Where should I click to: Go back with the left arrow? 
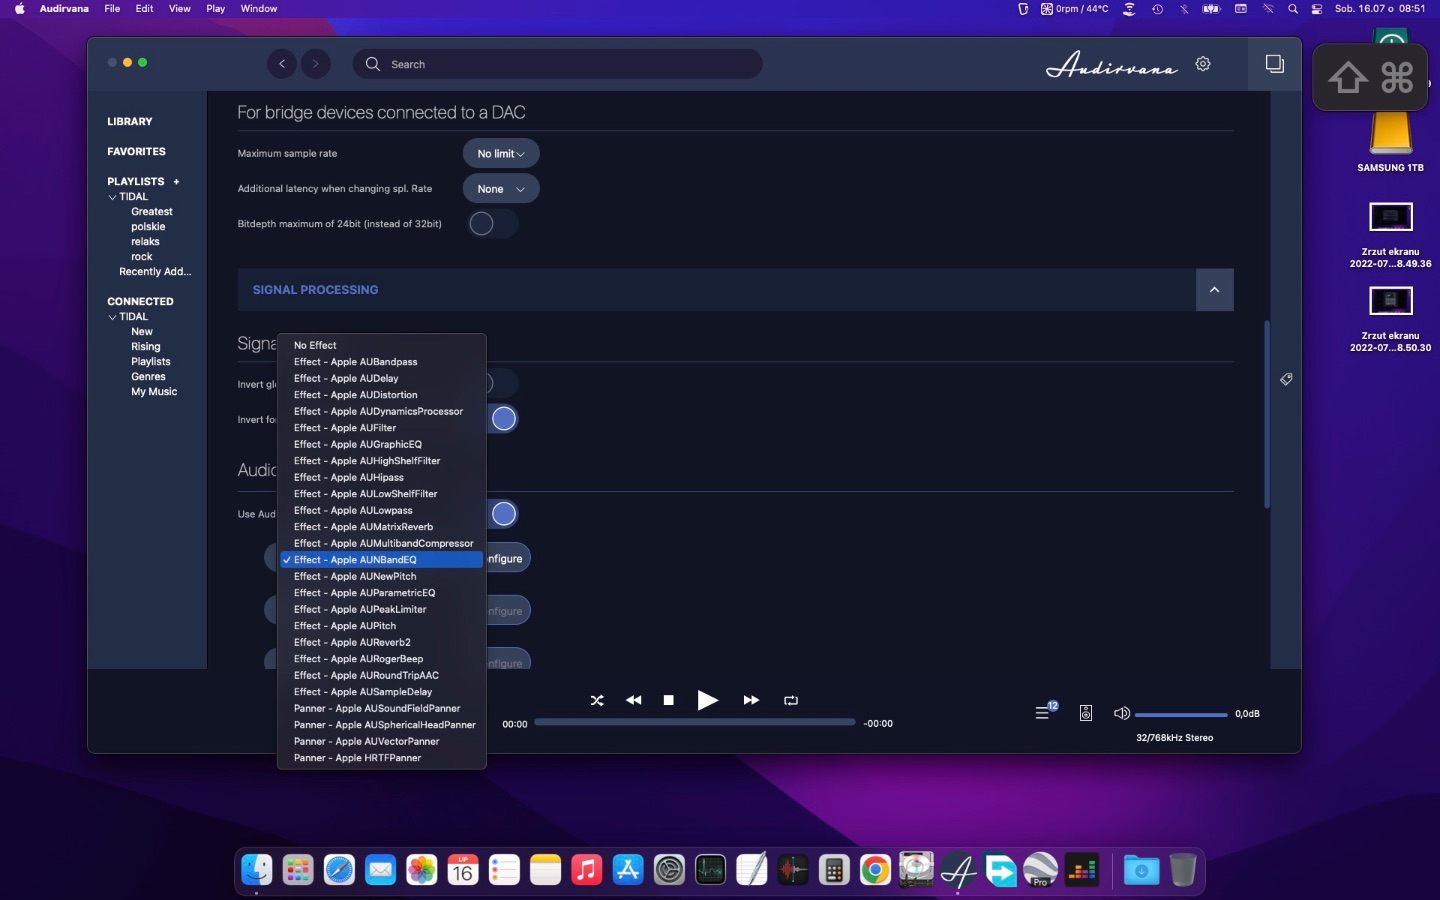pos(282,64)
